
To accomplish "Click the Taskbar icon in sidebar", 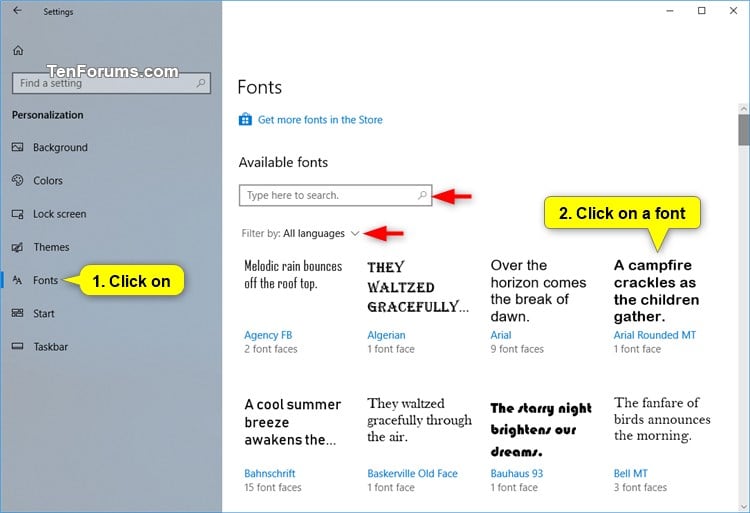I will [18, 346].
